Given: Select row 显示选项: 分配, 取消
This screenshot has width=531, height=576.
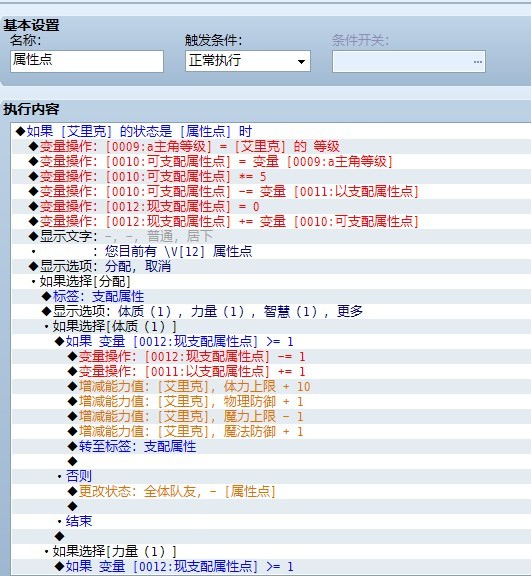Looking at the screenshot, I should point(271,266).
